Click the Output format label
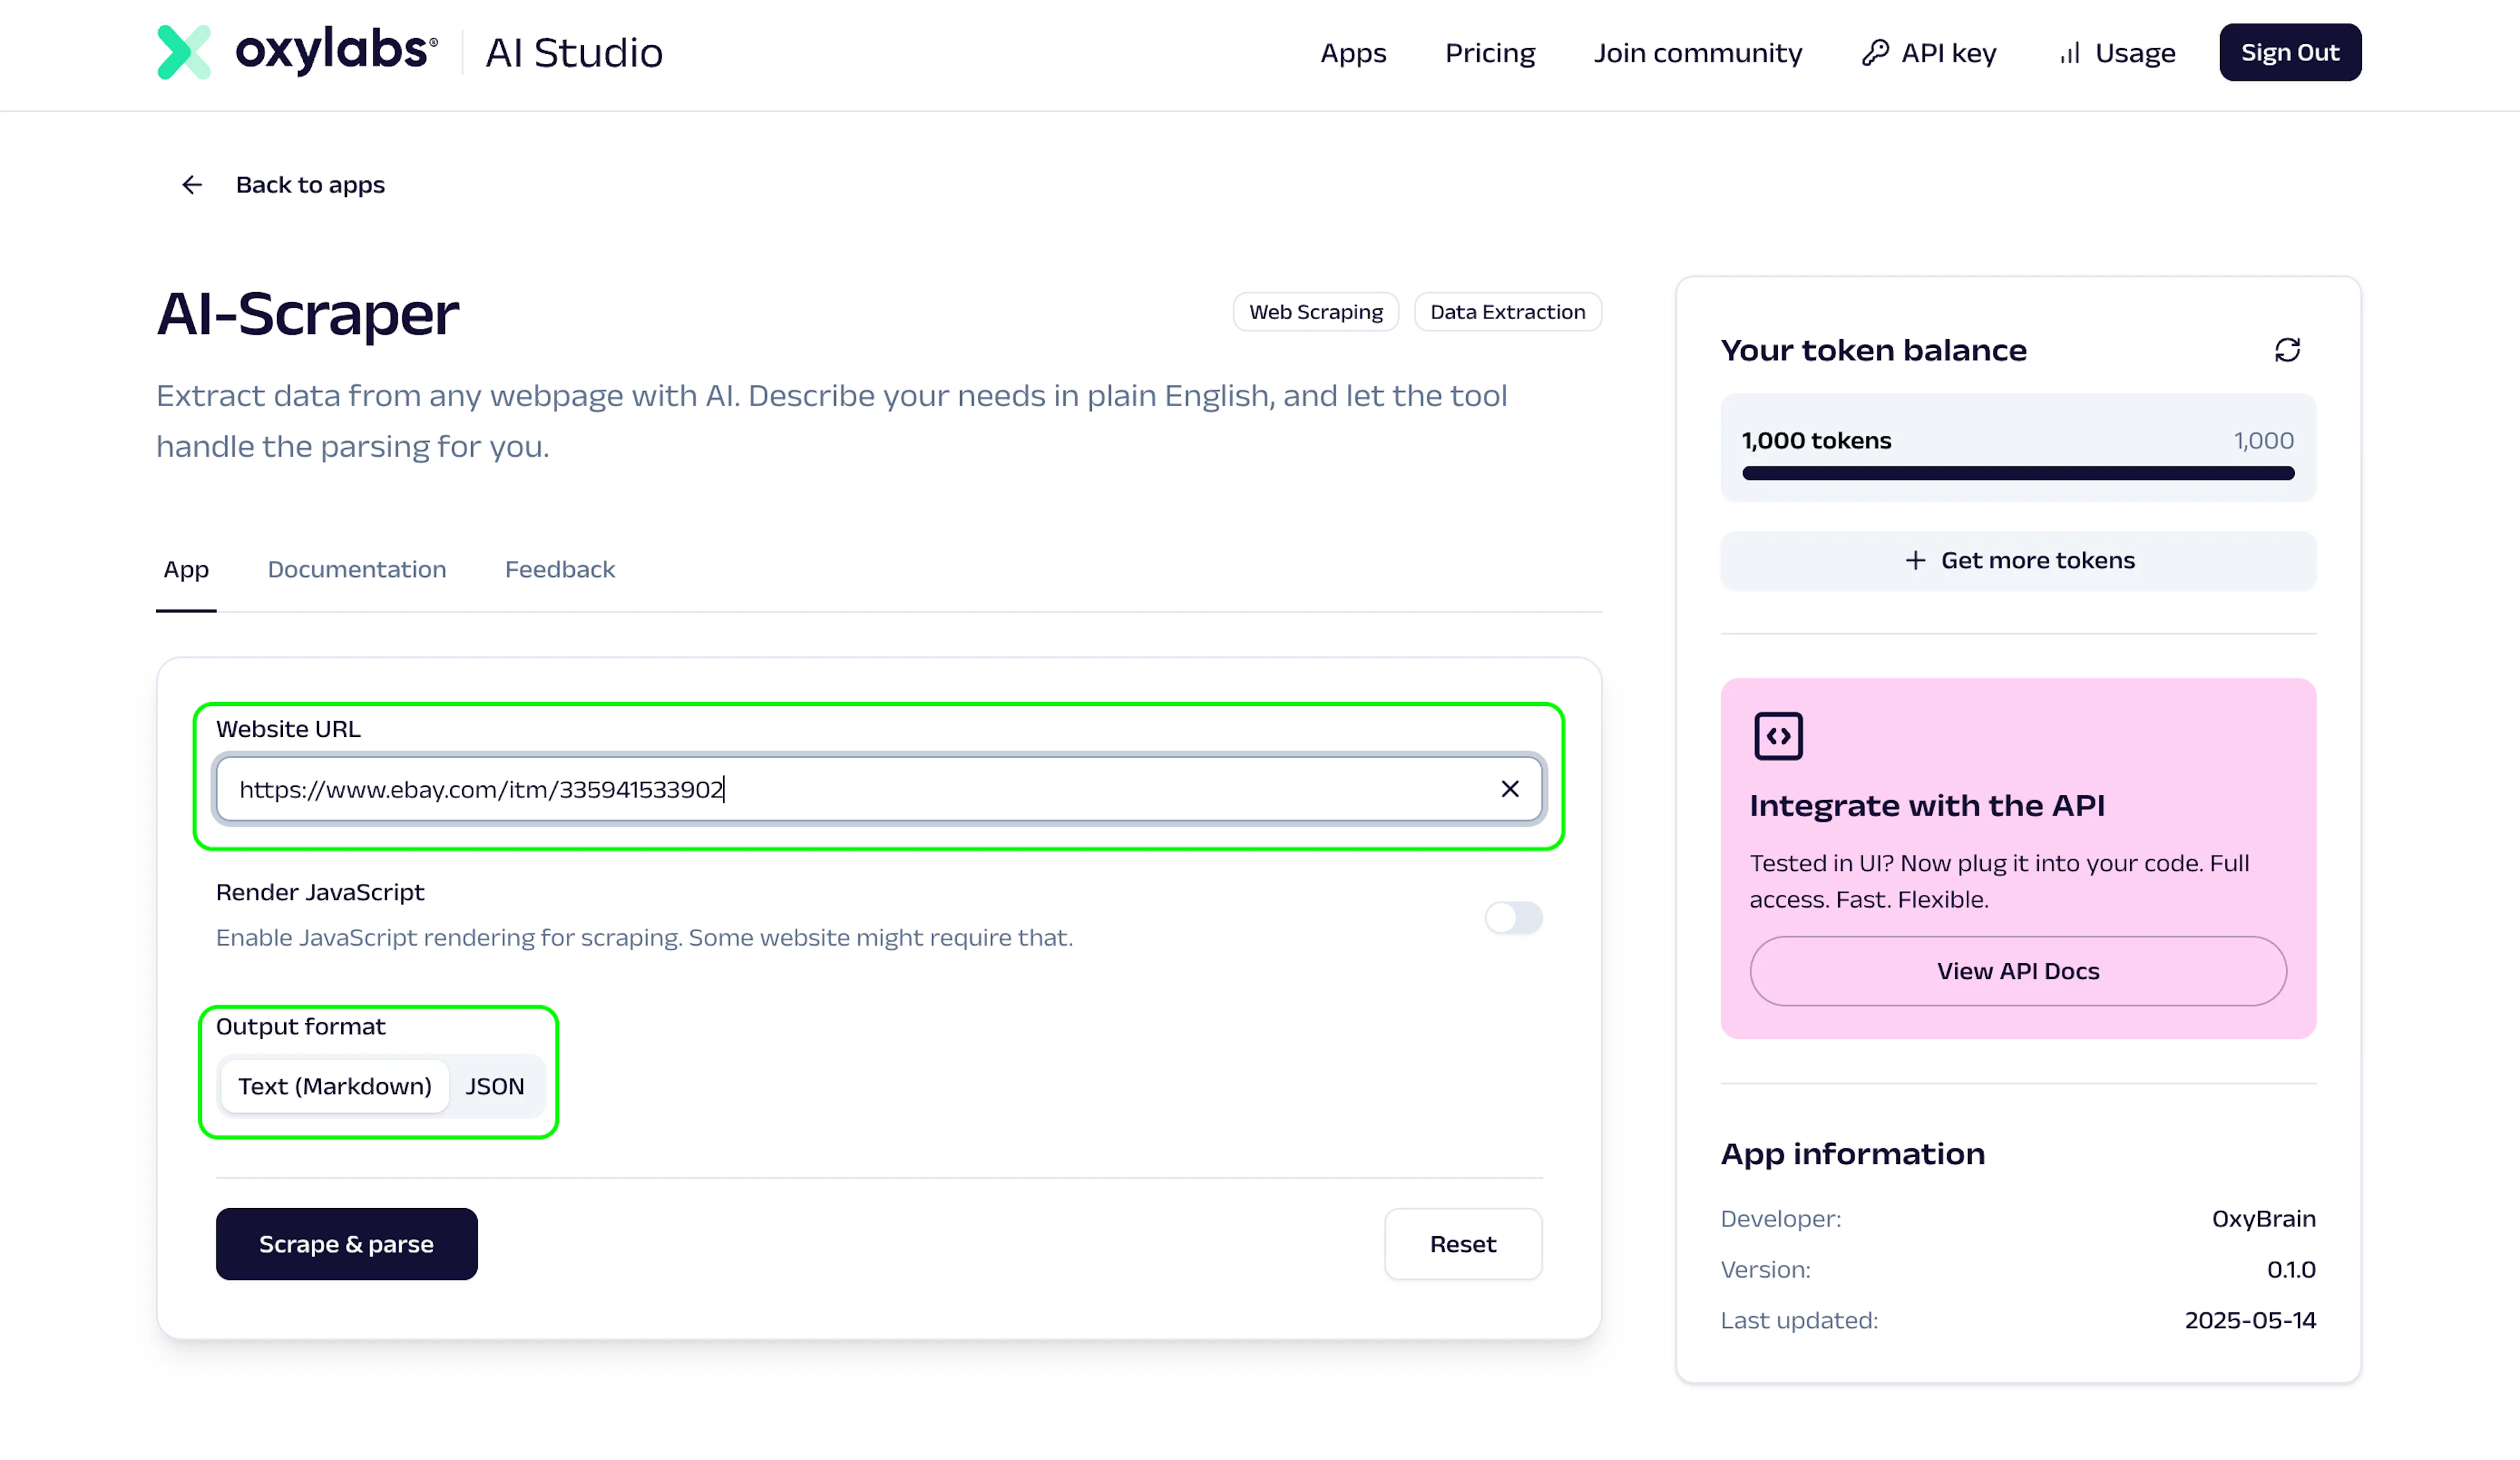Screen dimensions: 2520x1460 [x=301, y=1026]
